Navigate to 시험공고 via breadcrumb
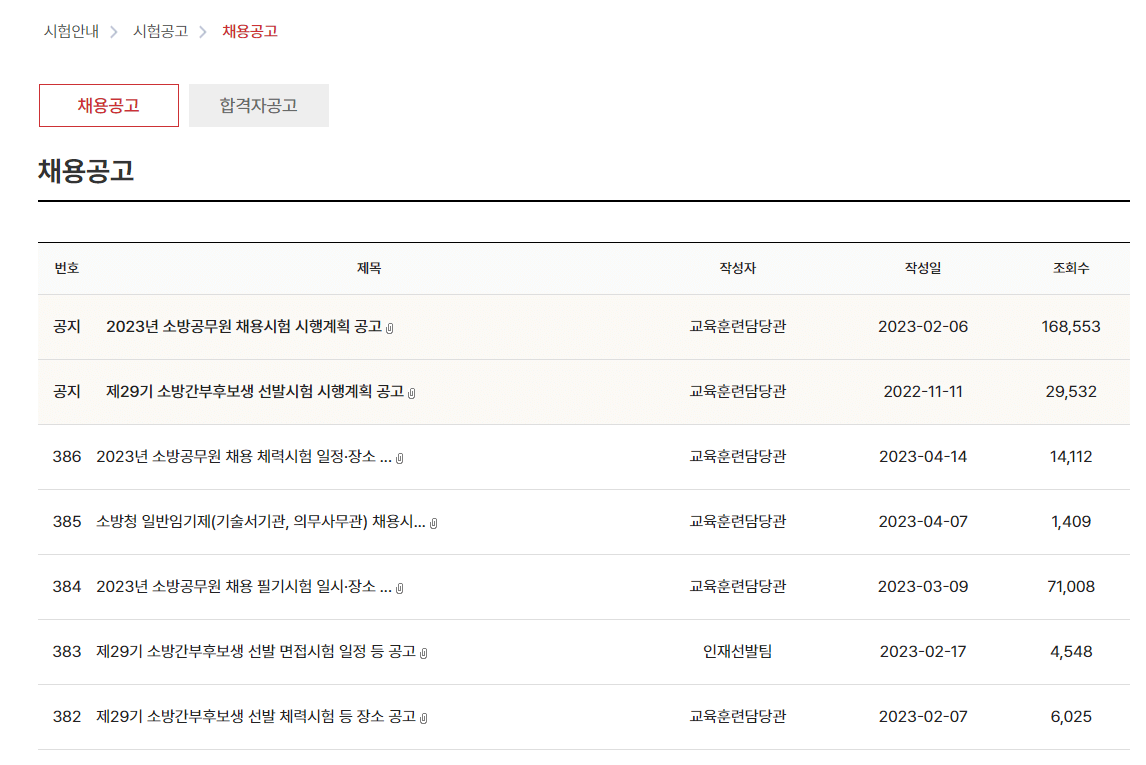 [160, 31]
